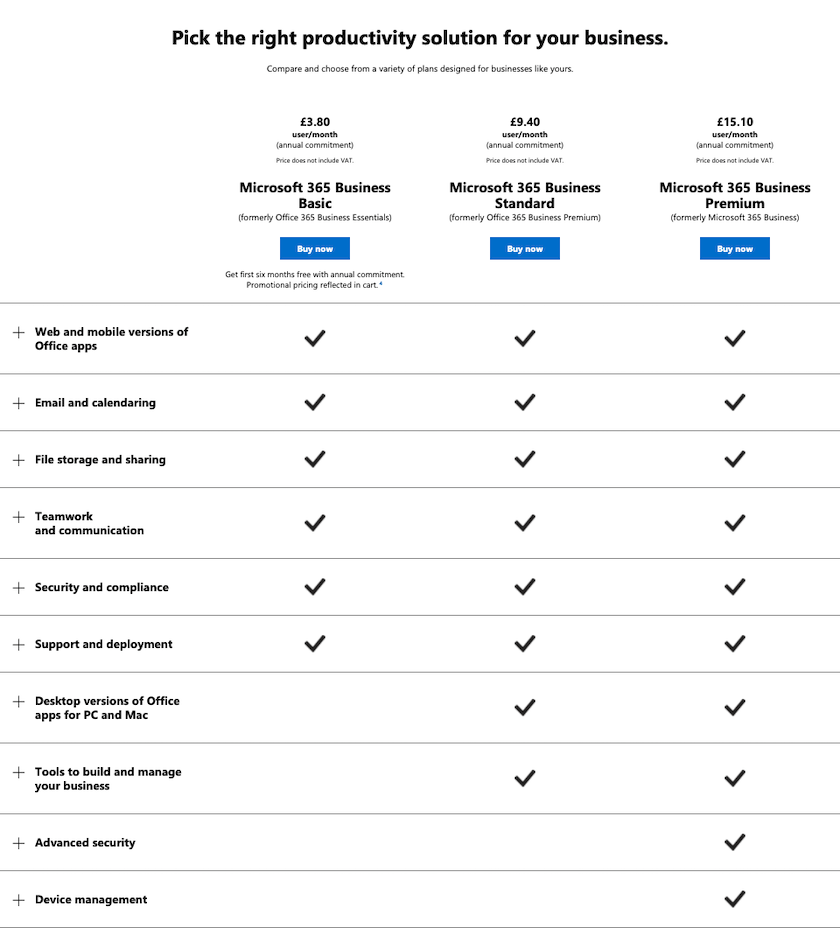840x928 pixels.
Task: Click plus icon beside Advanced security
Action: click(x=18, y=843)
